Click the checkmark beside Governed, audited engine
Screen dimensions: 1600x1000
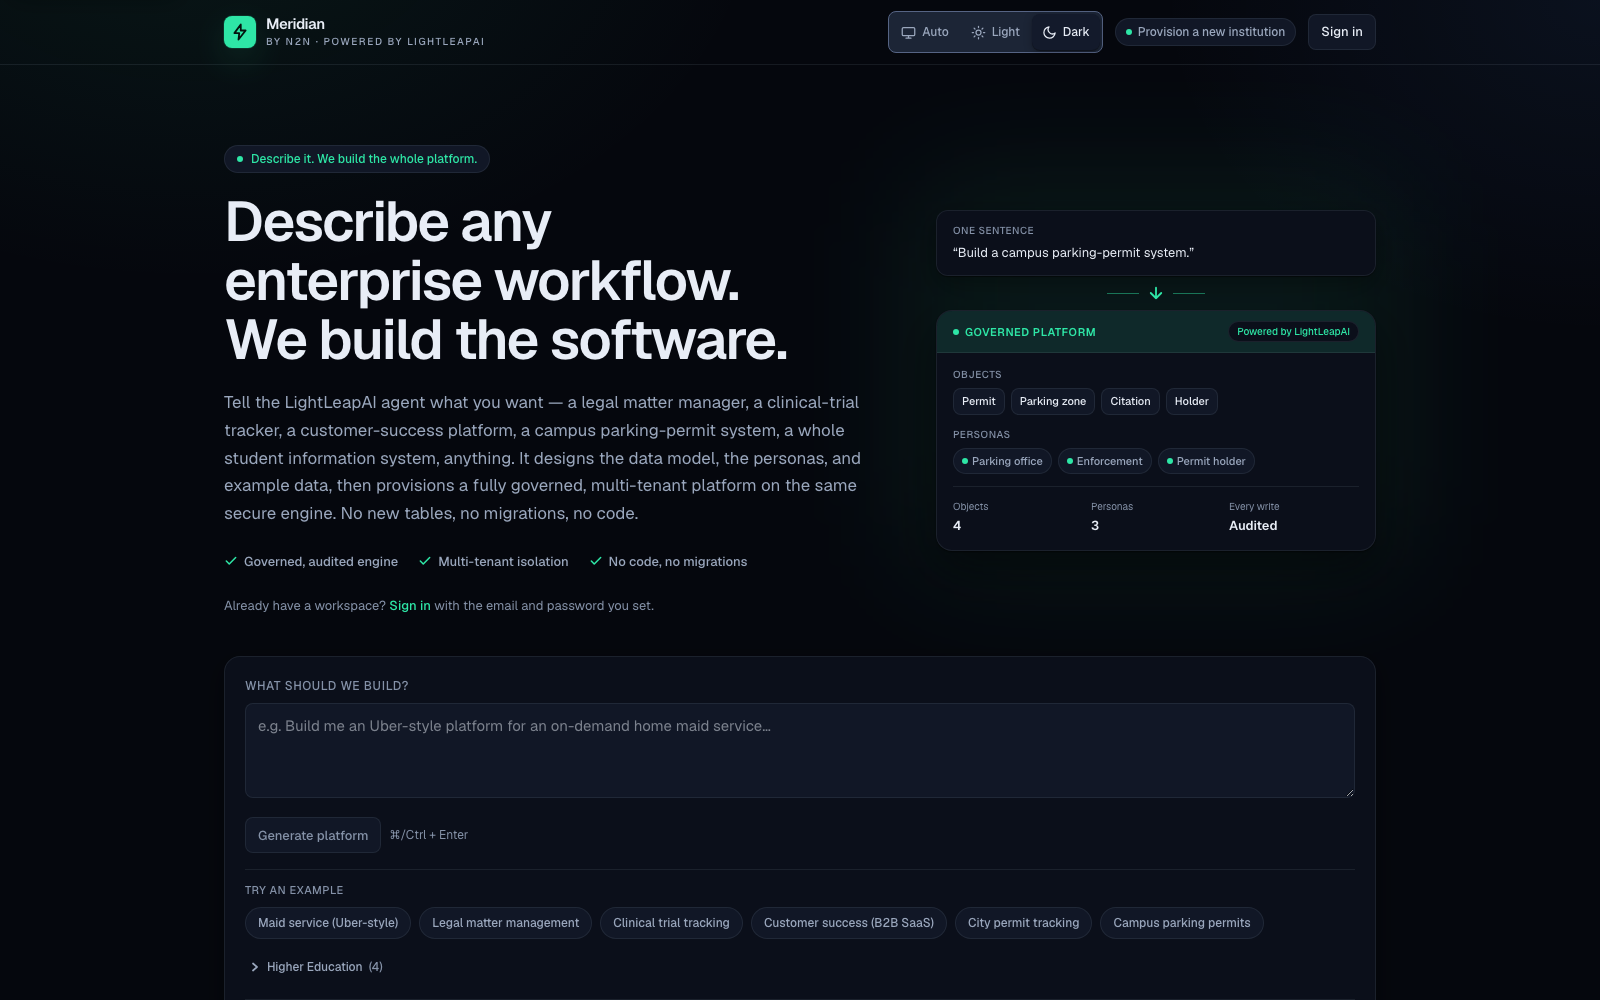[231, 561]
